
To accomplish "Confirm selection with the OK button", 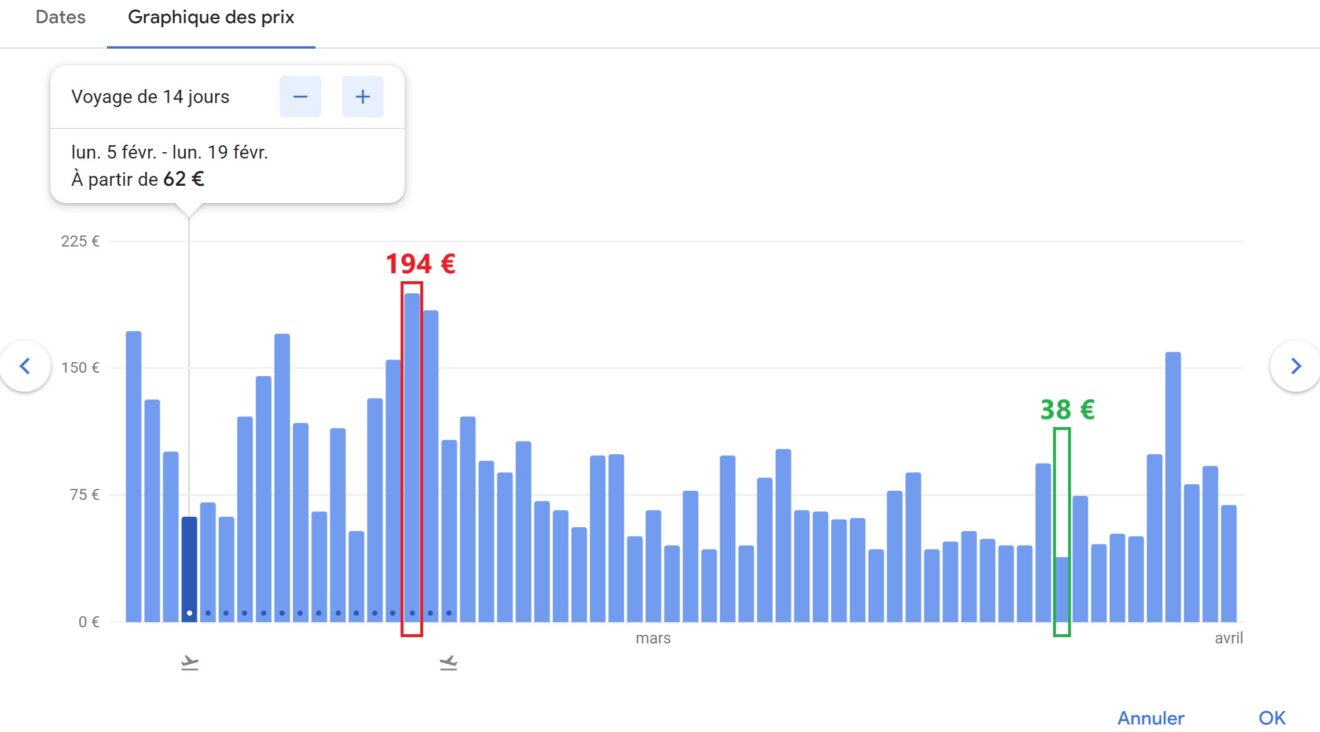I will [x=1271, y=718].
